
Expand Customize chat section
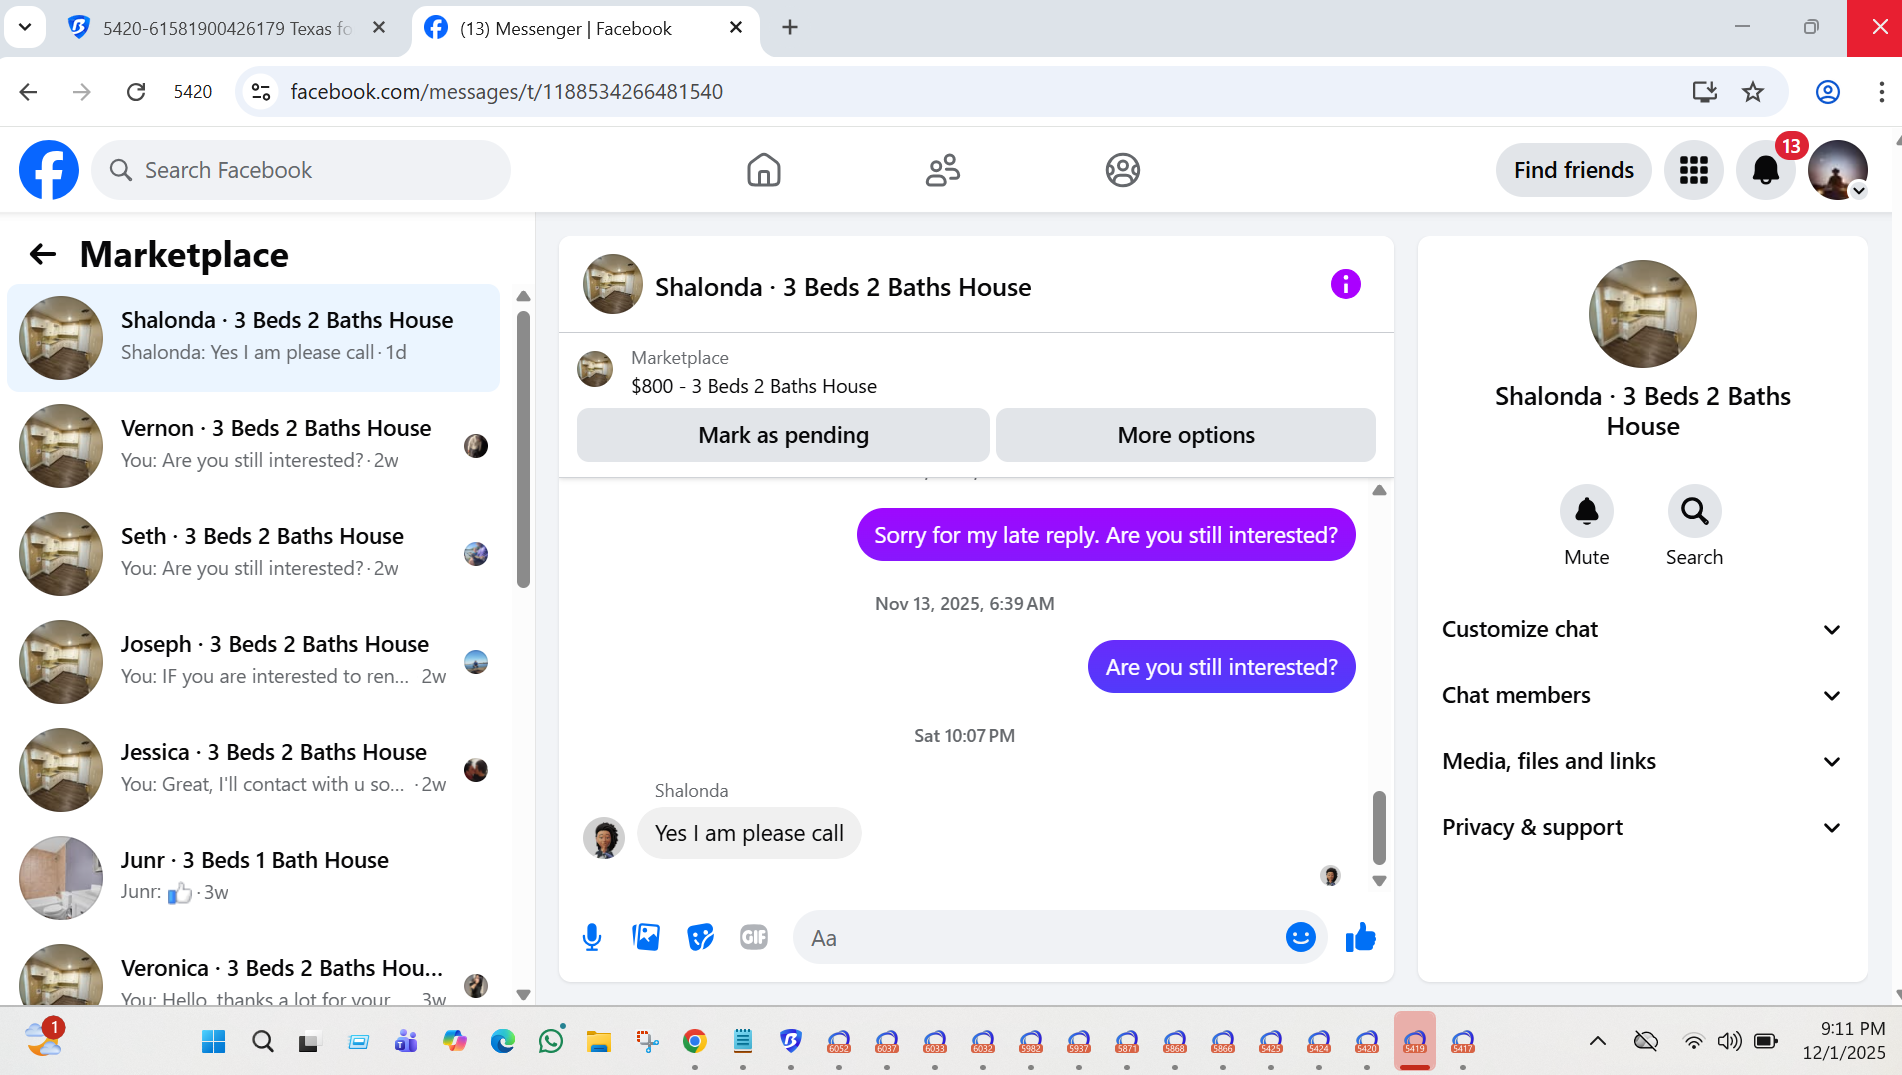1642,630
